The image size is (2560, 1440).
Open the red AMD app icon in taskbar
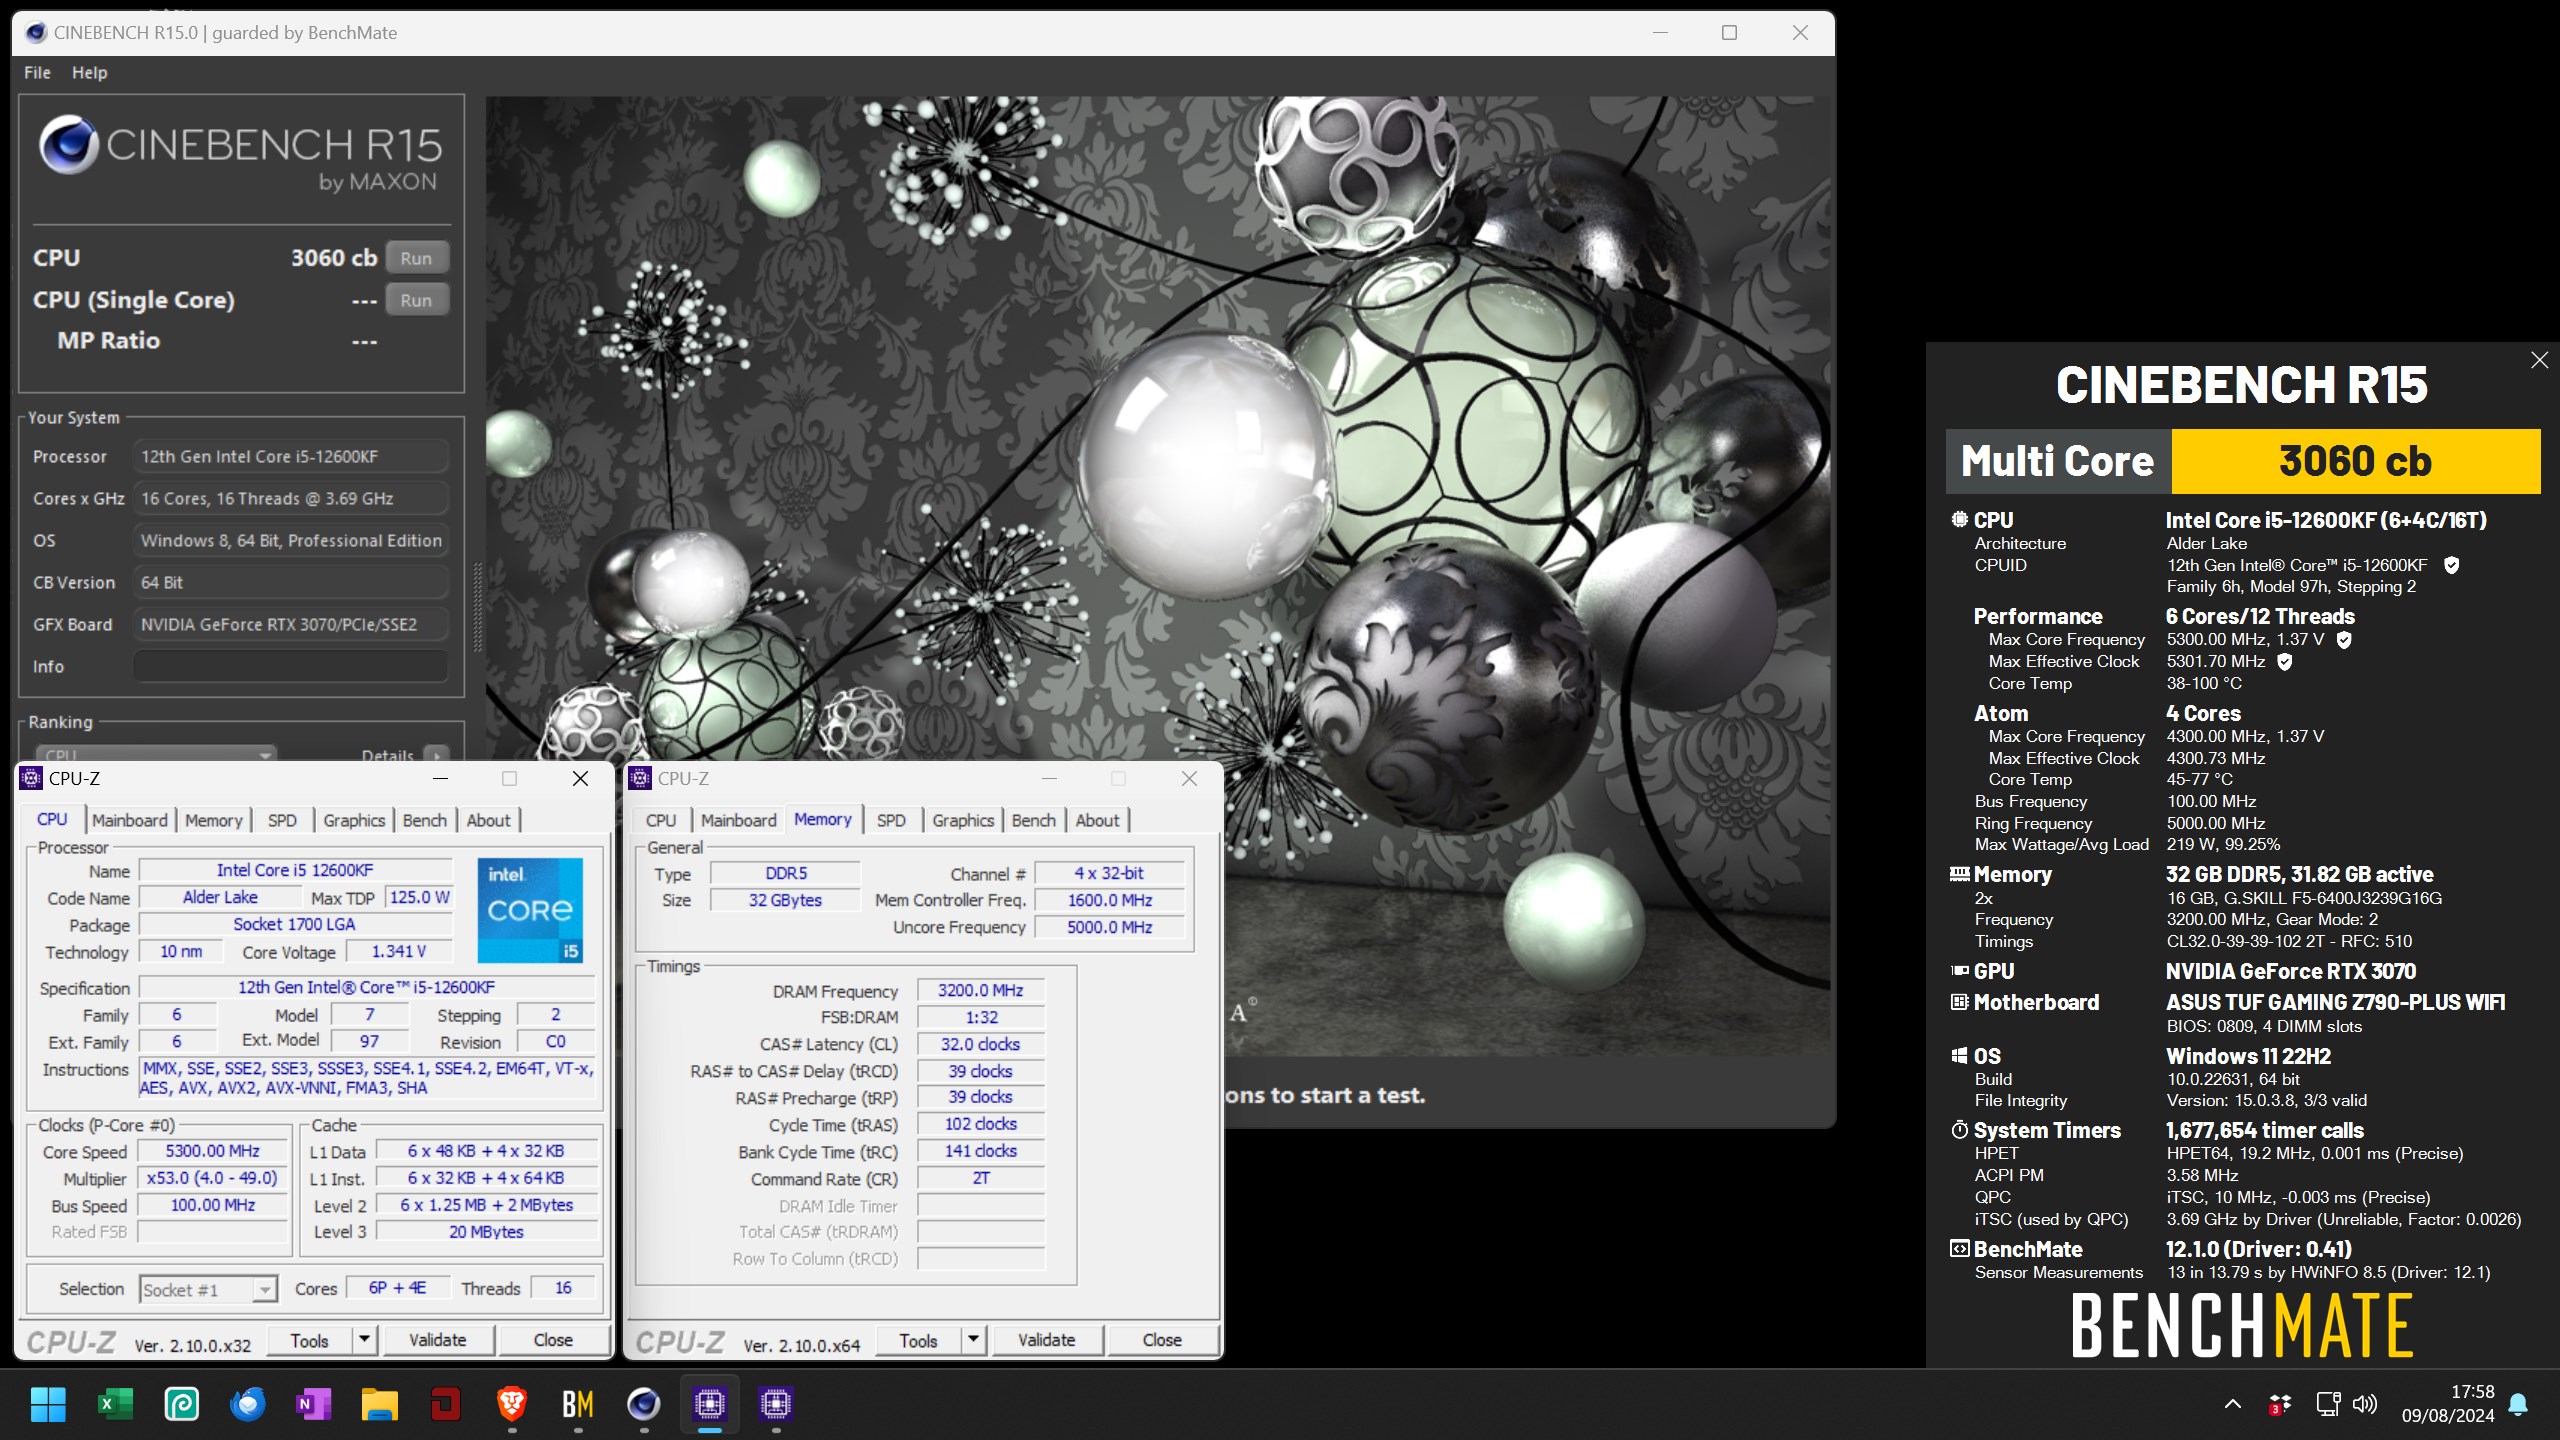[445, 1404]
